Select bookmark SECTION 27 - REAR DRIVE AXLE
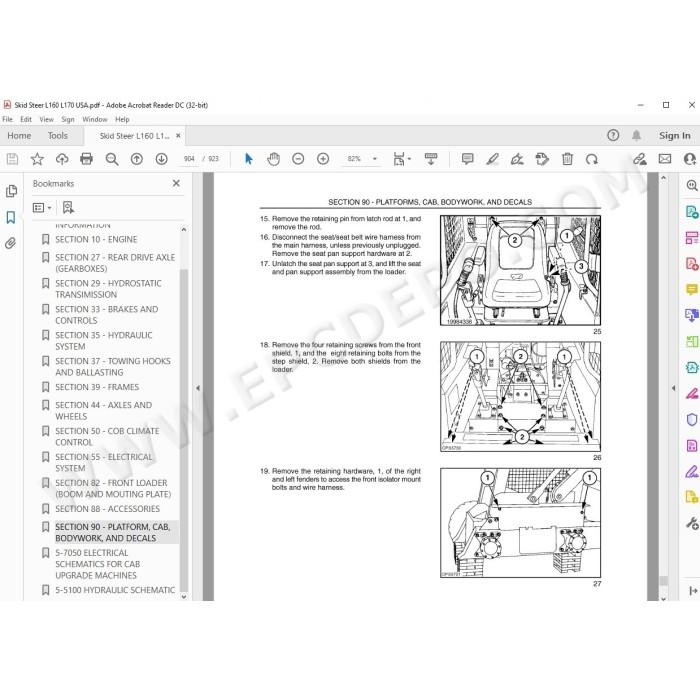 (115, 263)
